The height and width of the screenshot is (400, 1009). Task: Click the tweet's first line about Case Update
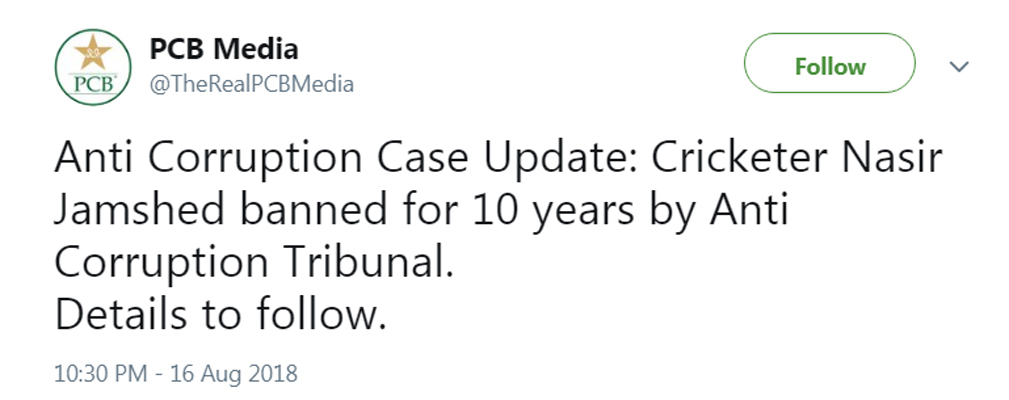coord(499,159)
